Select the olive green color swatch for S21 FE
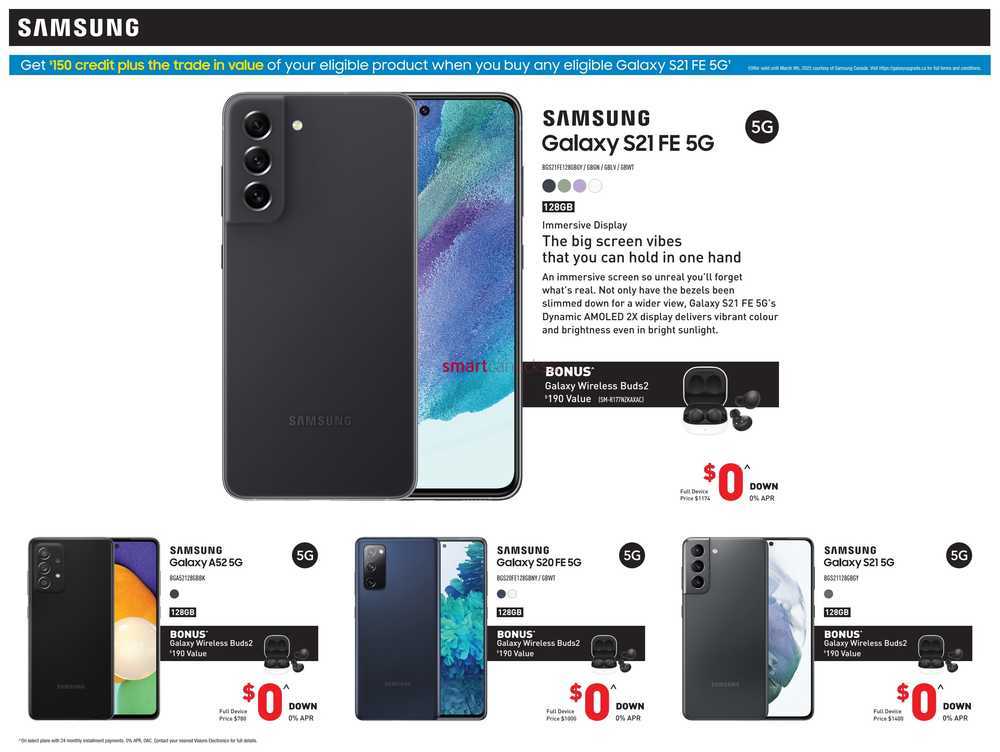Screen dimensions: 1000x752 point(564,186)
